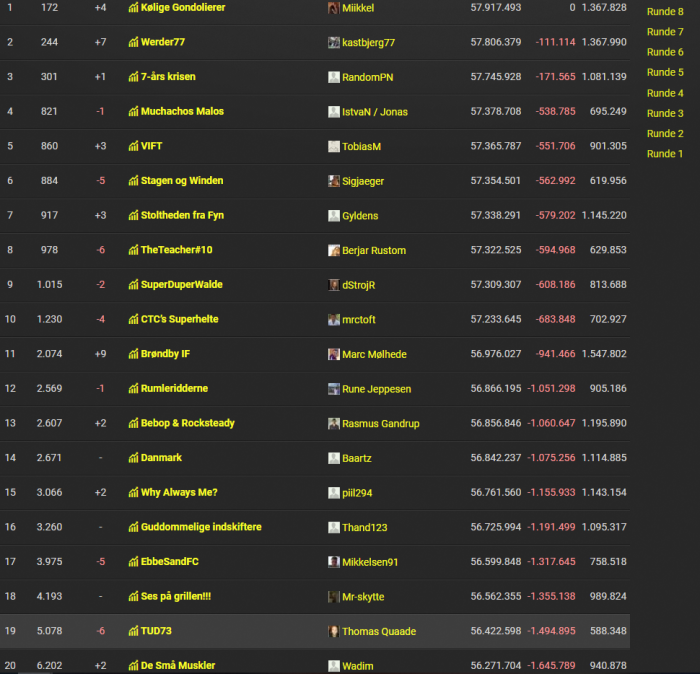Screen dimensions: 700x674
Task: Click chart icon beside CTC's Superhelte
Action: pos(133,320)
